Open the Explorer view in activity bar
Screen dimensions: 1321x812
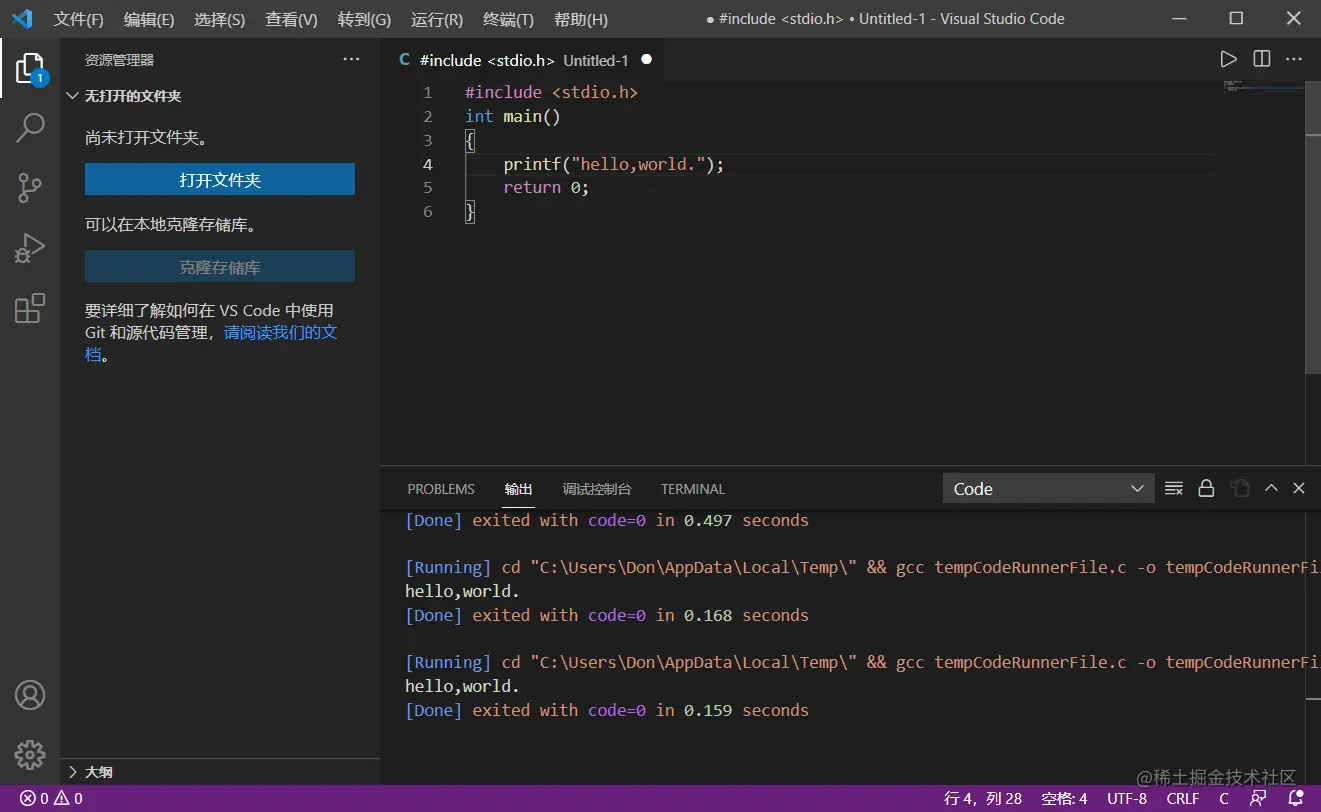click(x=30, y=68)
